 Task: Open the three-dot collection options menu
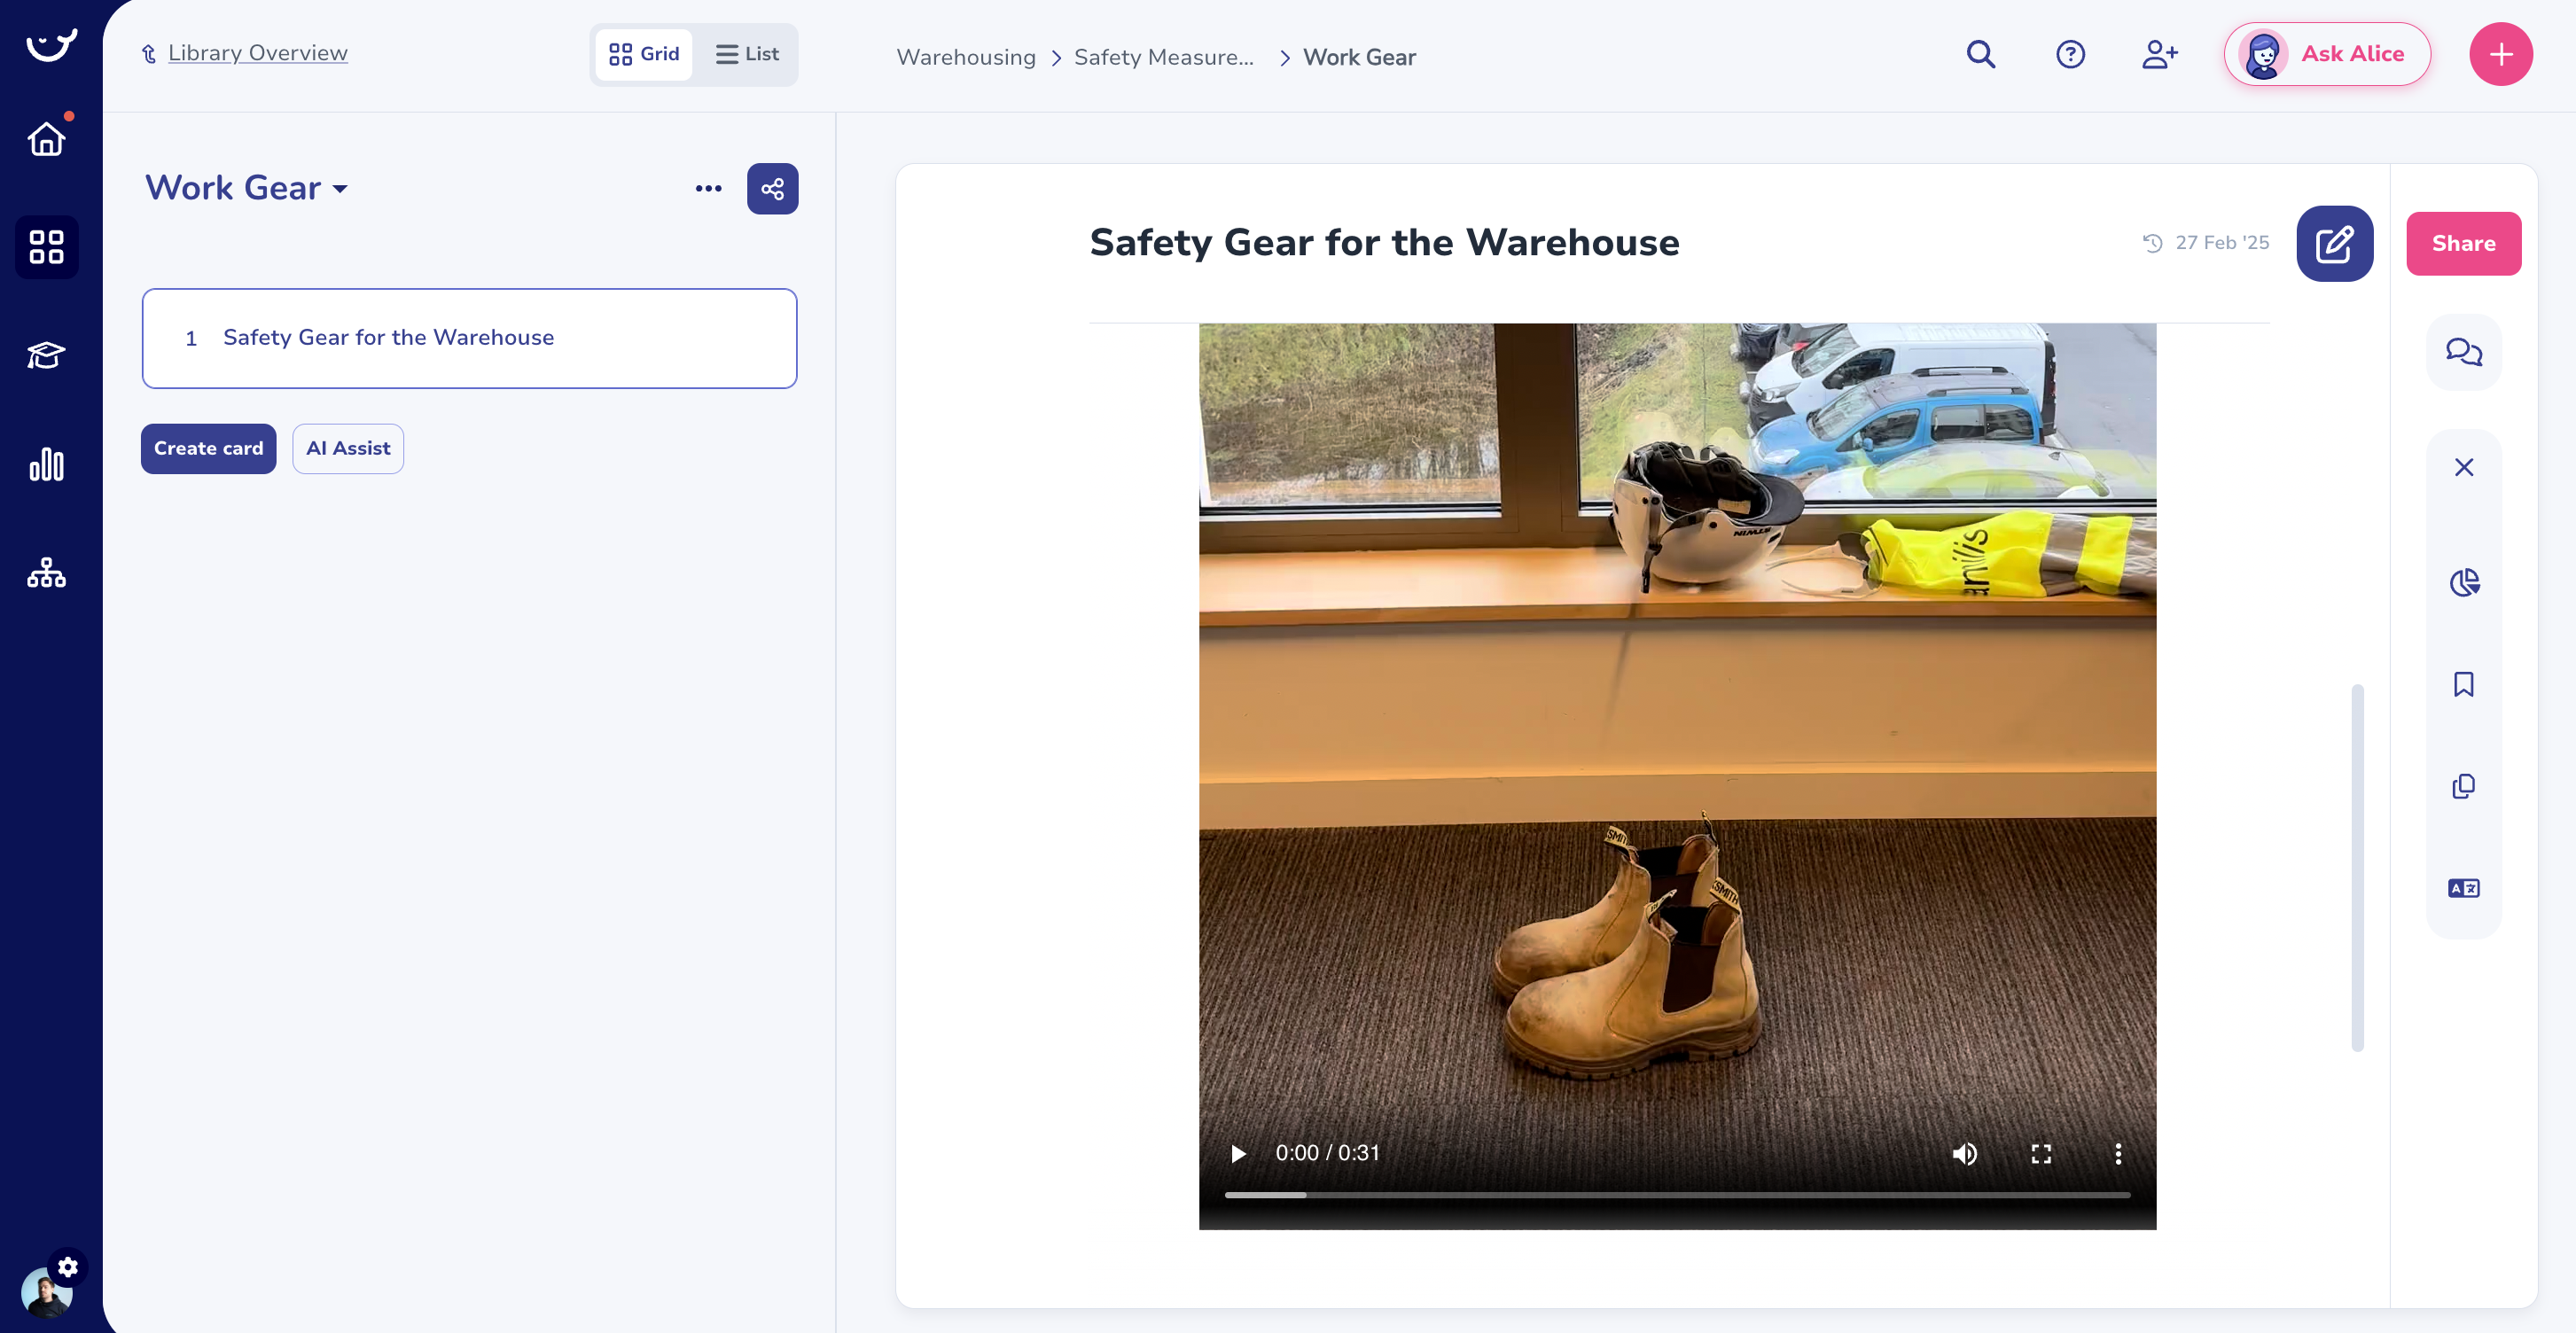pyautogui.click(x=708, y=189)
